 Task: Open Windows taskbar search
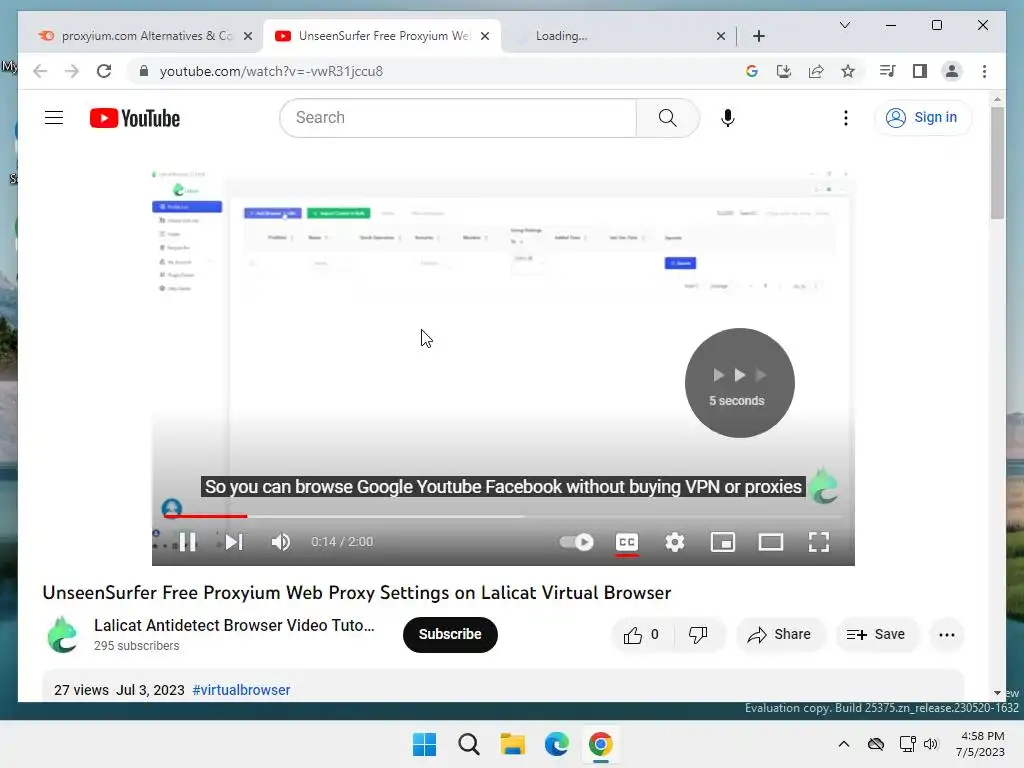pos(468,744)
